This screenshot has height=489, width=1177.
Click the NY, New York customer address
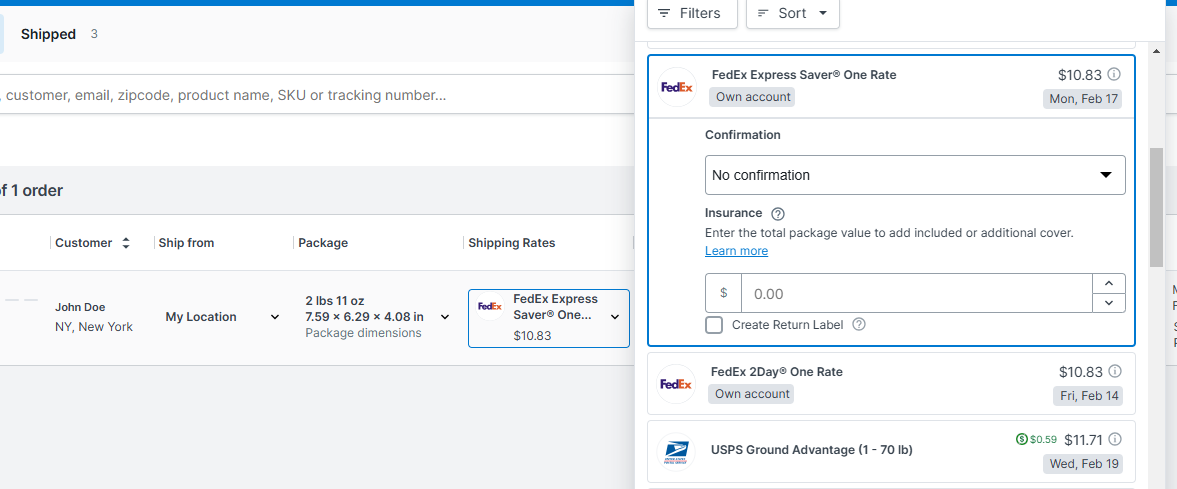94,327
